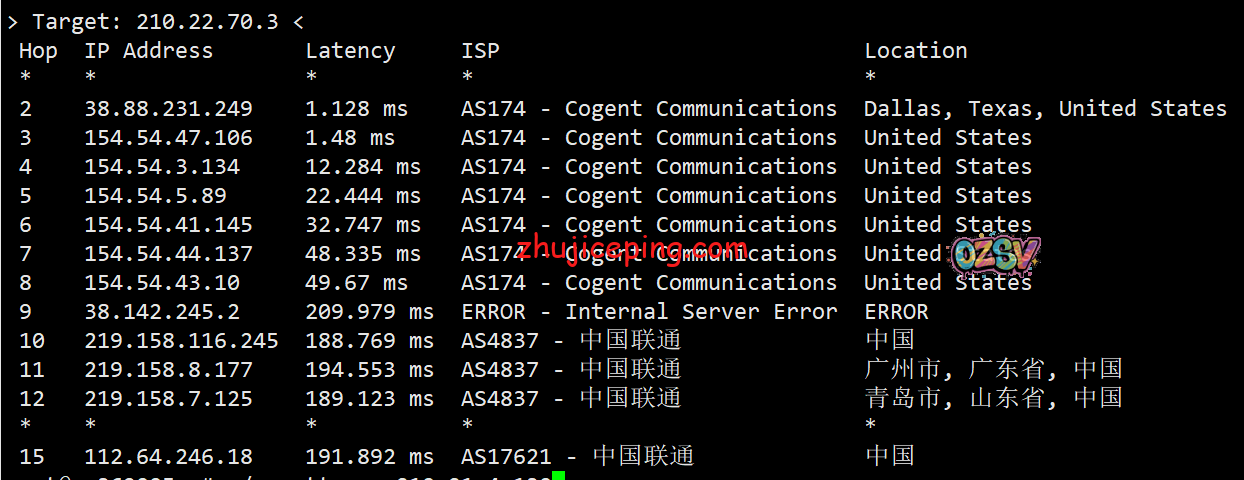Image resolution: width=1244 pixels, height=480 pixels.
Task: Click the 194.553 ms latency value
Action: coord(369,370)
